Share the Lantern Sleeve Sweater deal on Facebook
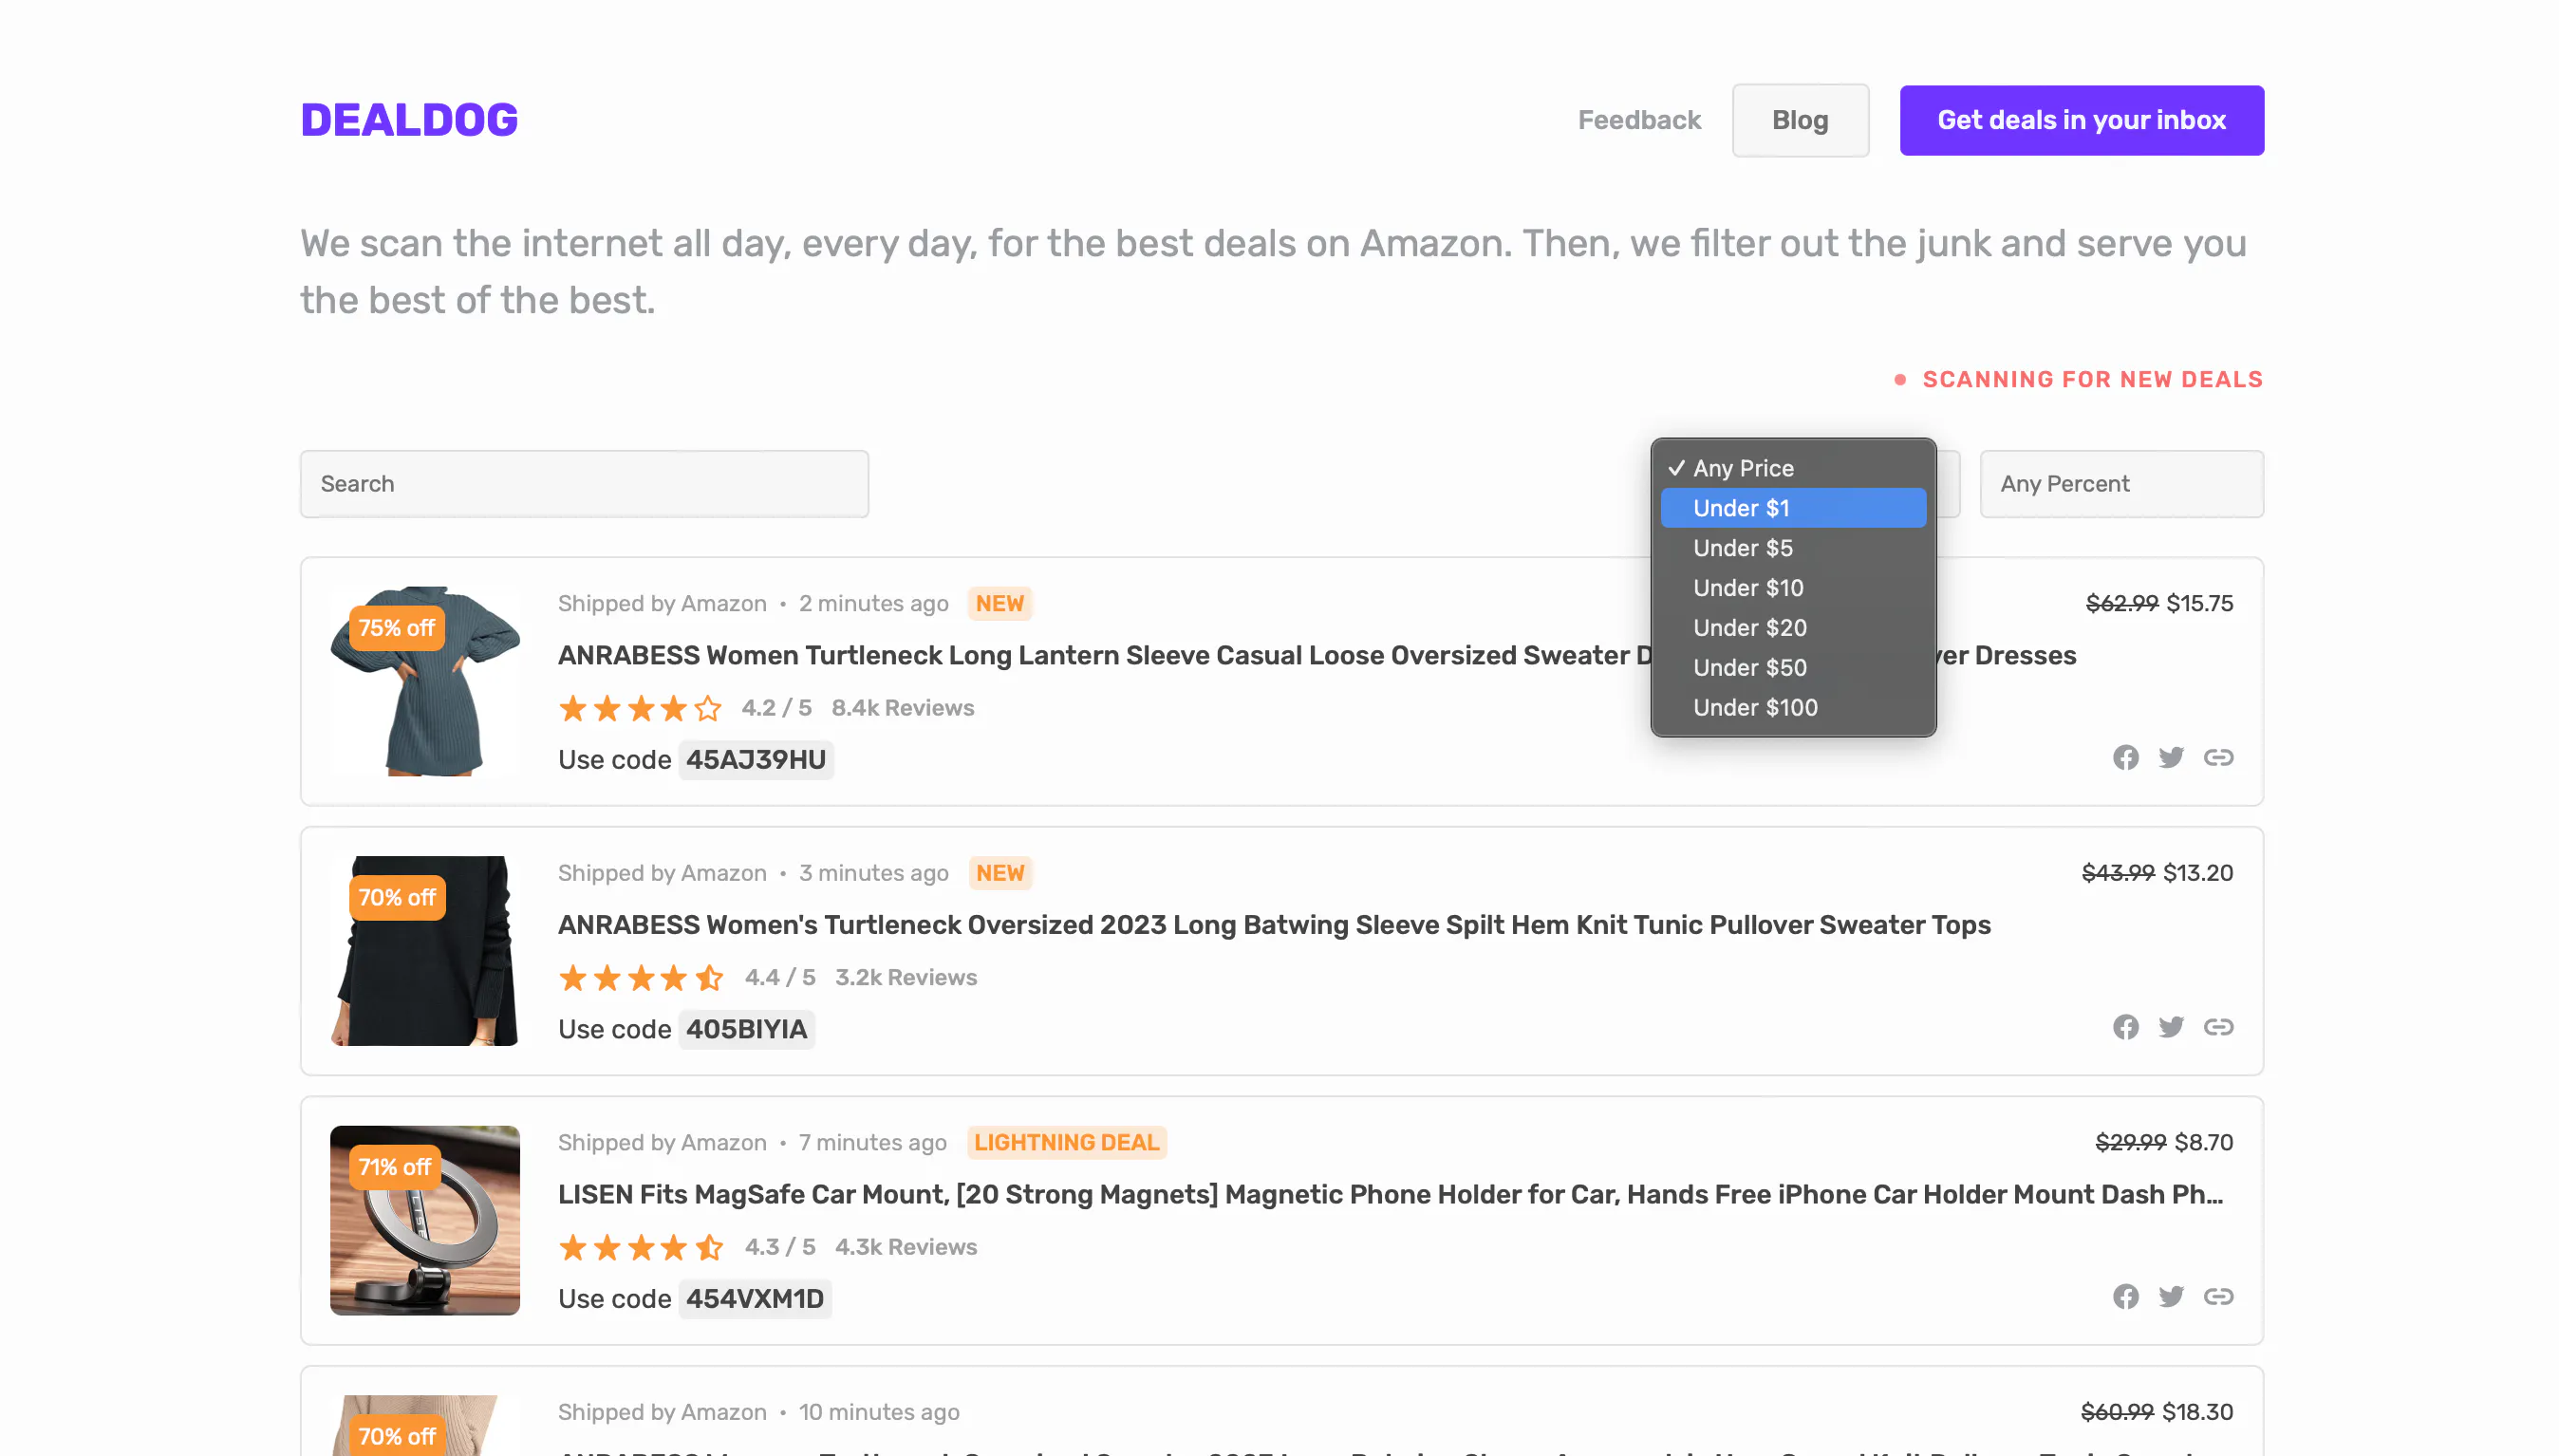The image size is (2559, 1456). pyautogui.click(x=2125, y=758)
